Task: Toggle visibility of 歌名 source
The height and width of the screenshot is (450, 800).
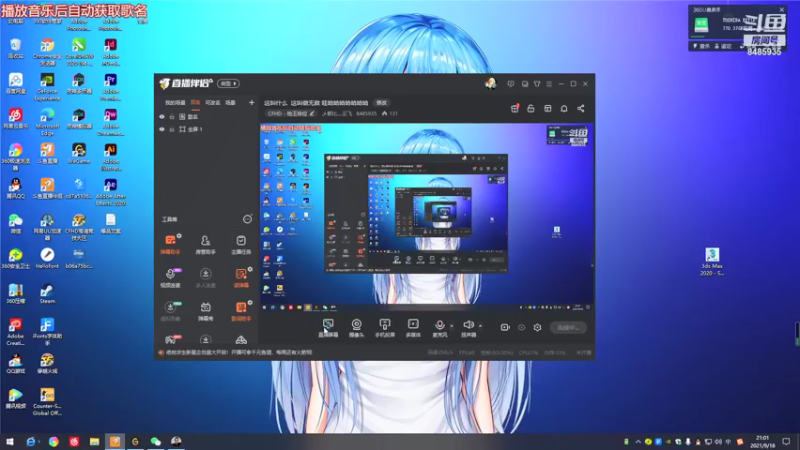Action: 162,117
